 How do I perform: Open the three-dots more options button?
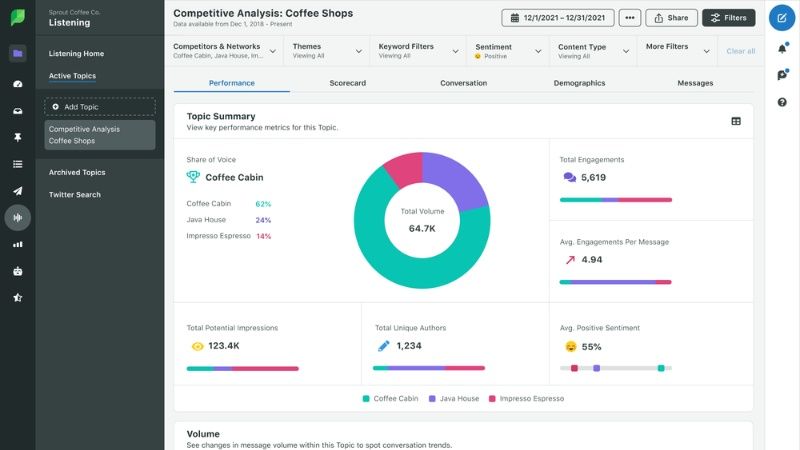click(x=630, y=18)
